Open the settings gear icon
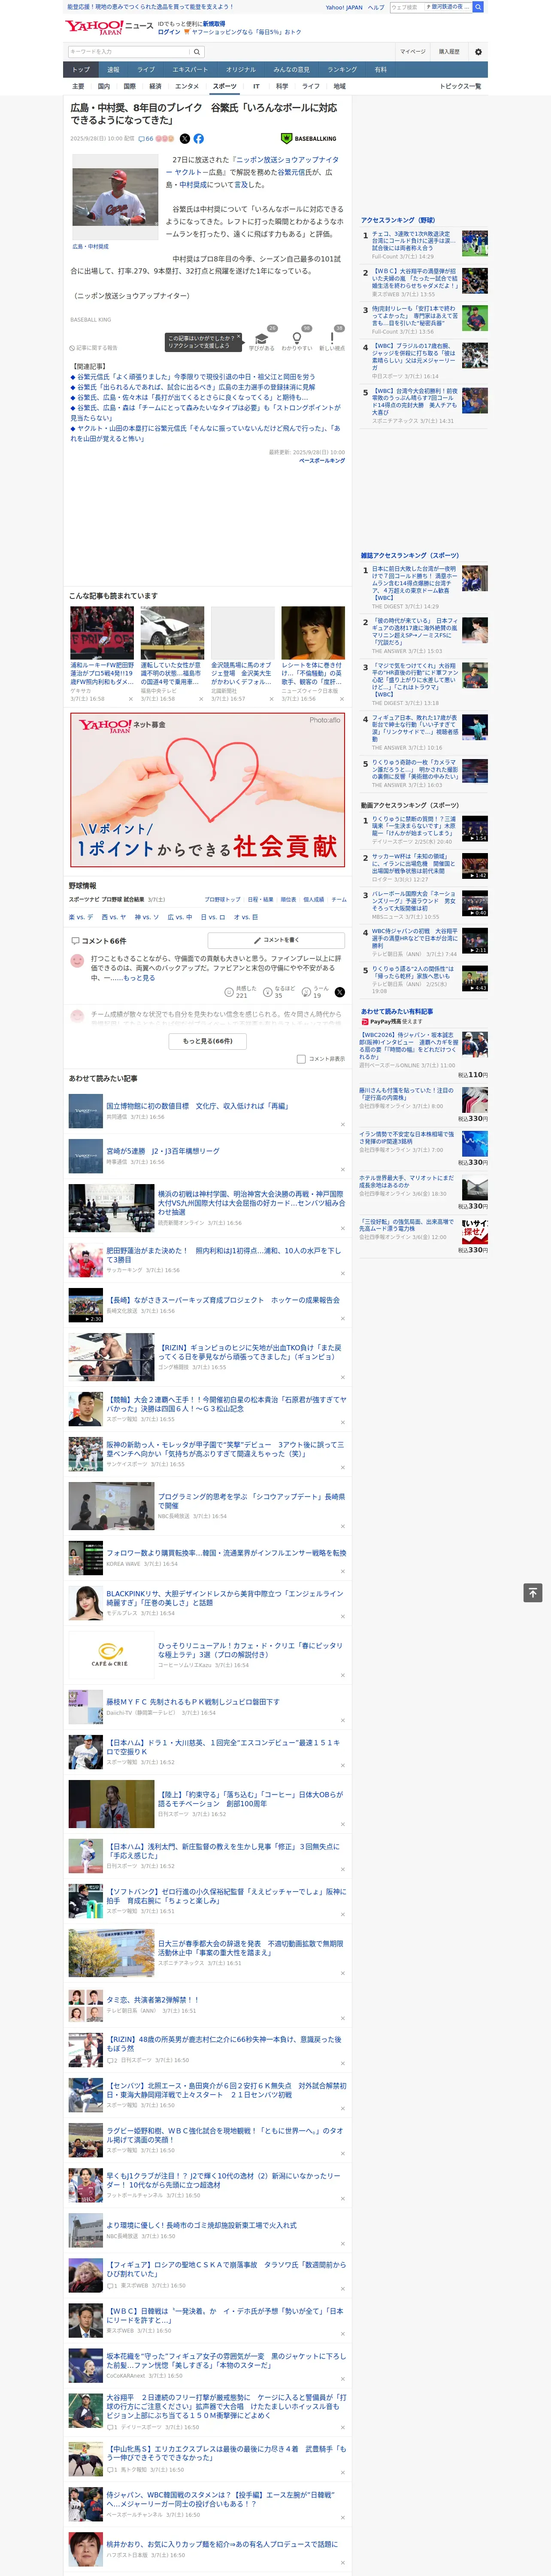Image resolution: width=551 pixels, height=2576 pixels. (x=478, y=52)
